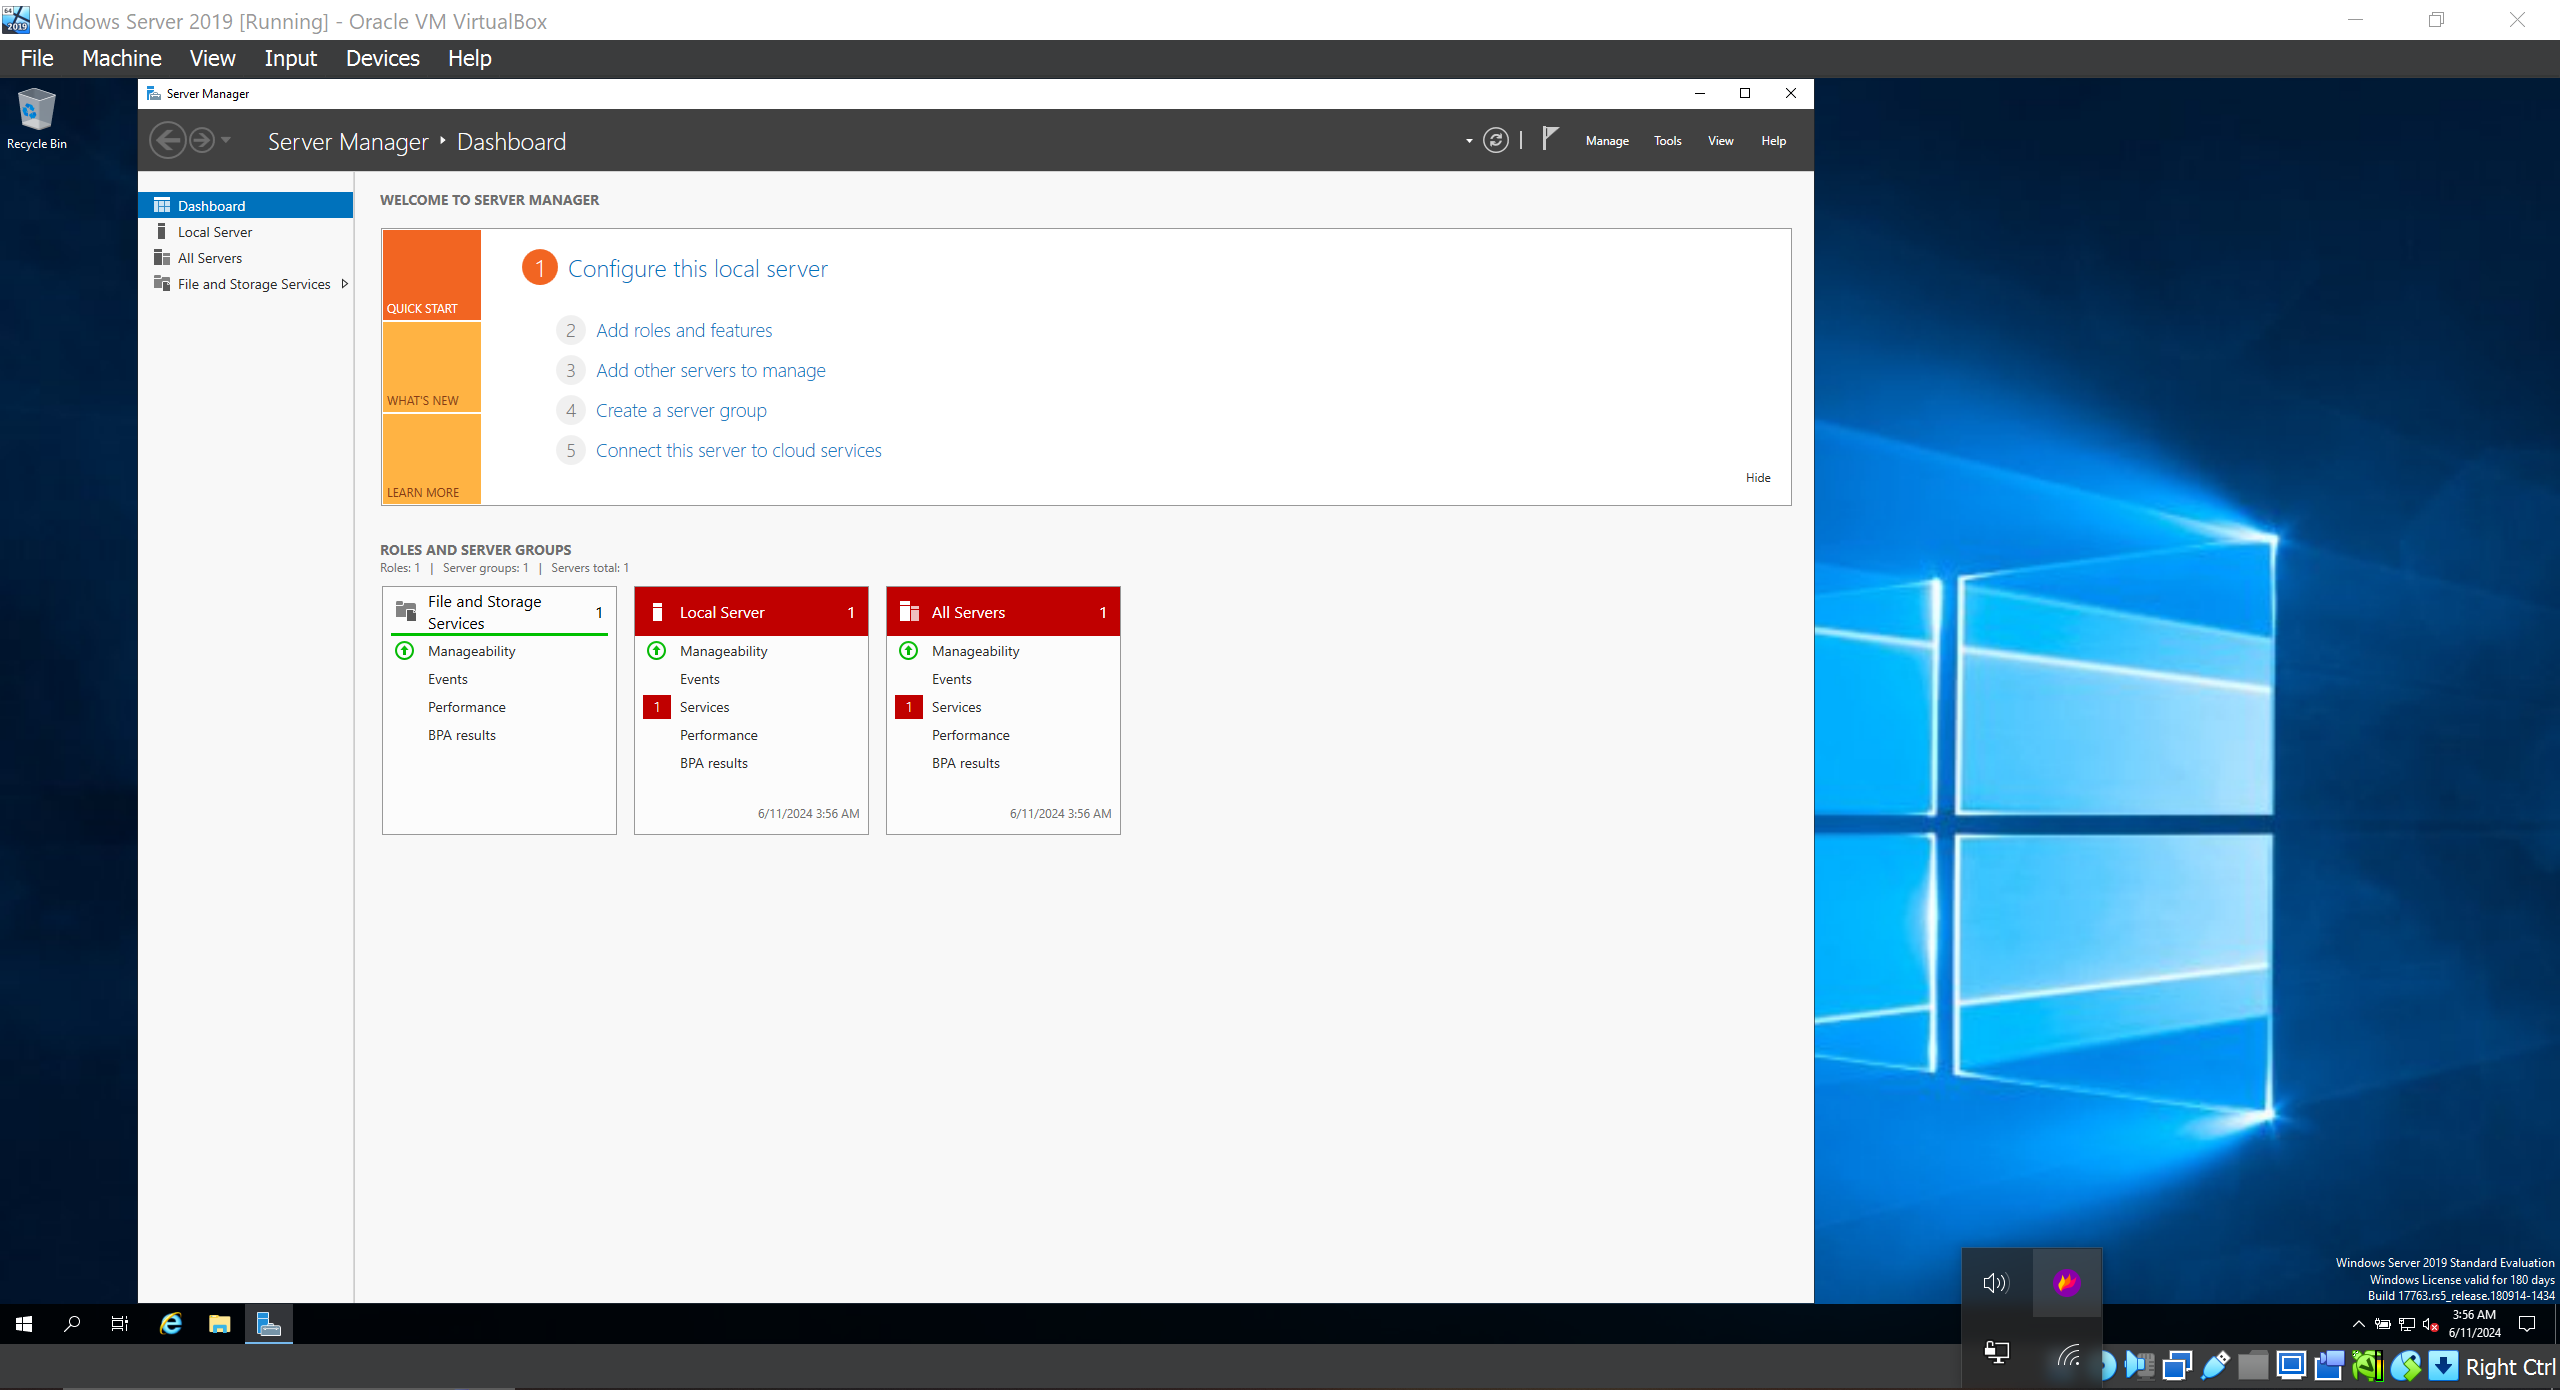Click Manageability status icon in Local Server tile
This screenshot has width=2560, height=1390.
657,651
